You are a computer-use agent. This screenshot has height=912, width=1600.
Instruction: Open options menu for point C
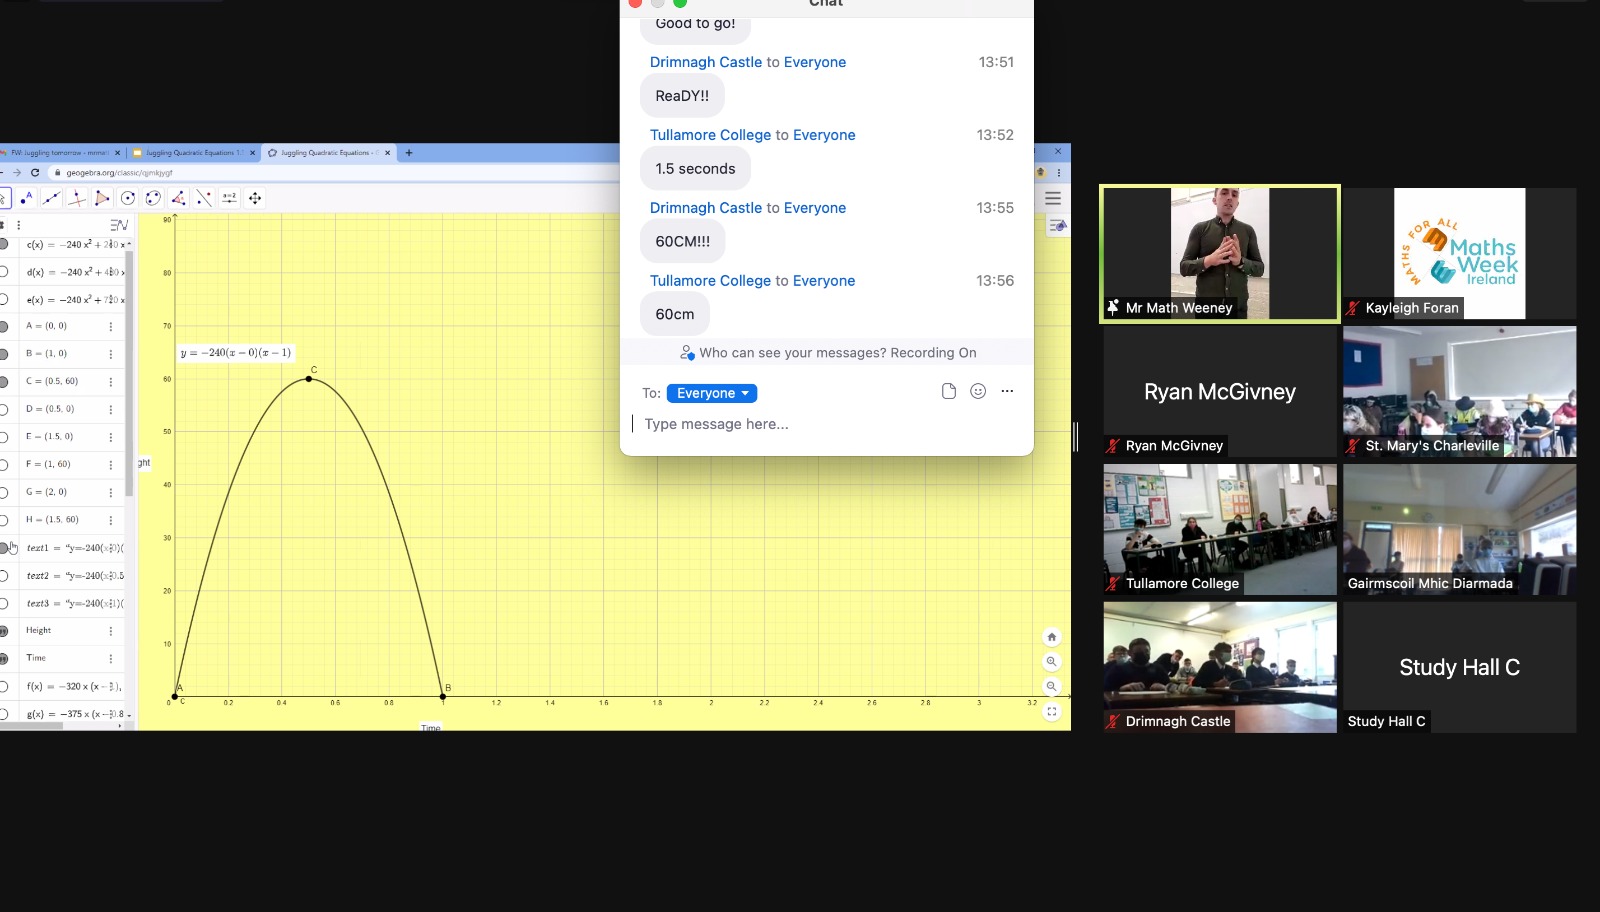pyautogui.click(x=111, y=381)
